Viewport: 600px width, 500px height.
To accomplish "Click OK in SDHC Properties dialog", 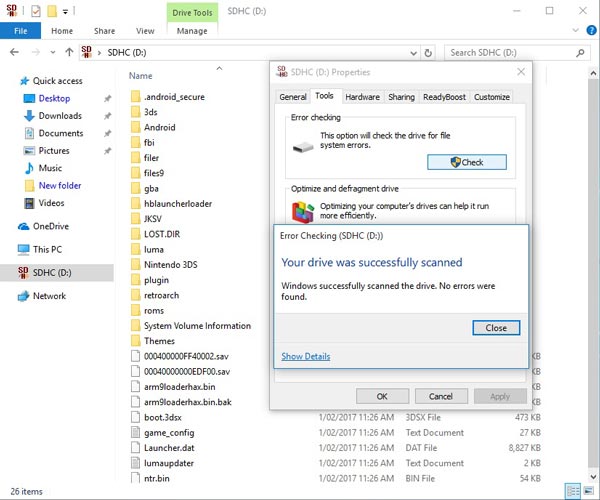I will pos(382,396).
